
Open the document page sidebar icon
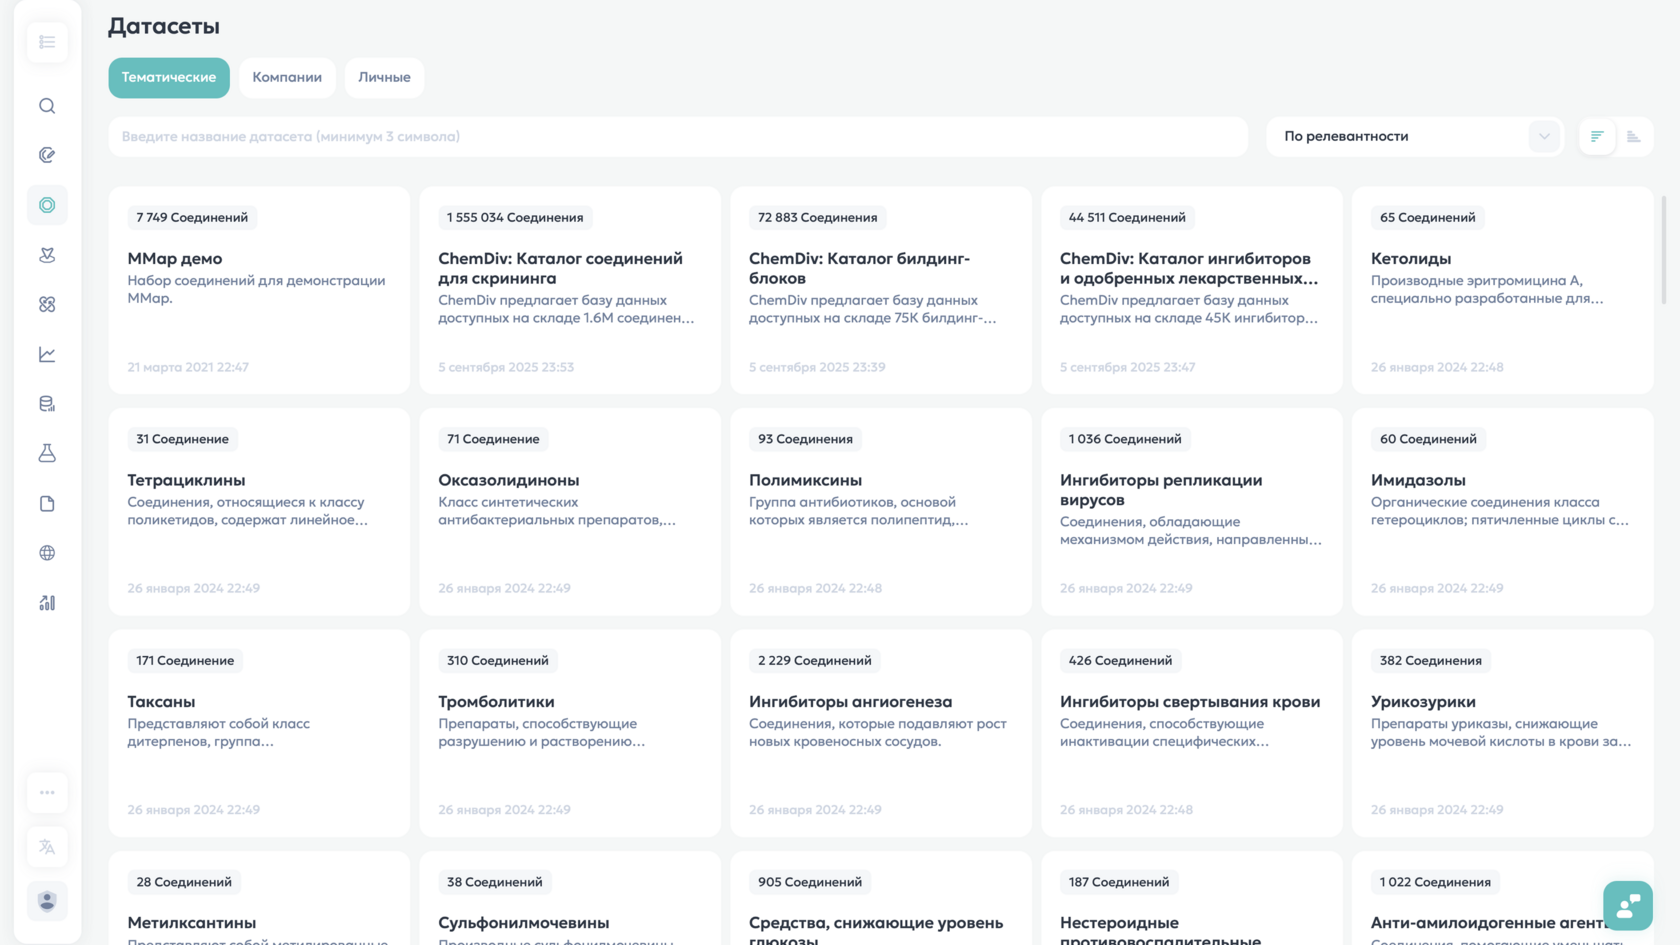pos(47,503)
